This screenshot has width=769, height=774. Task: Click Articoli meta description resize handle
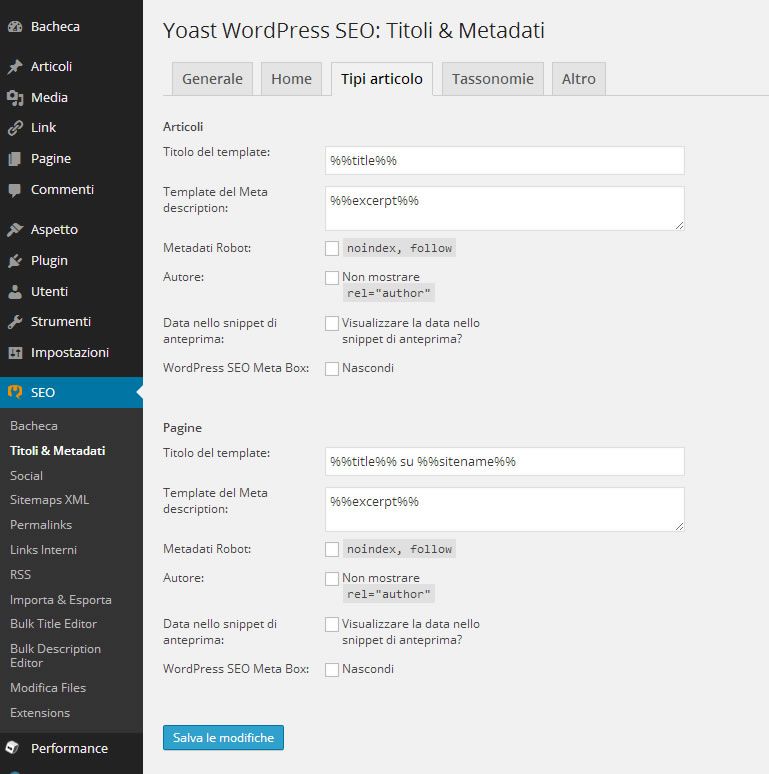tap(680, 226)
